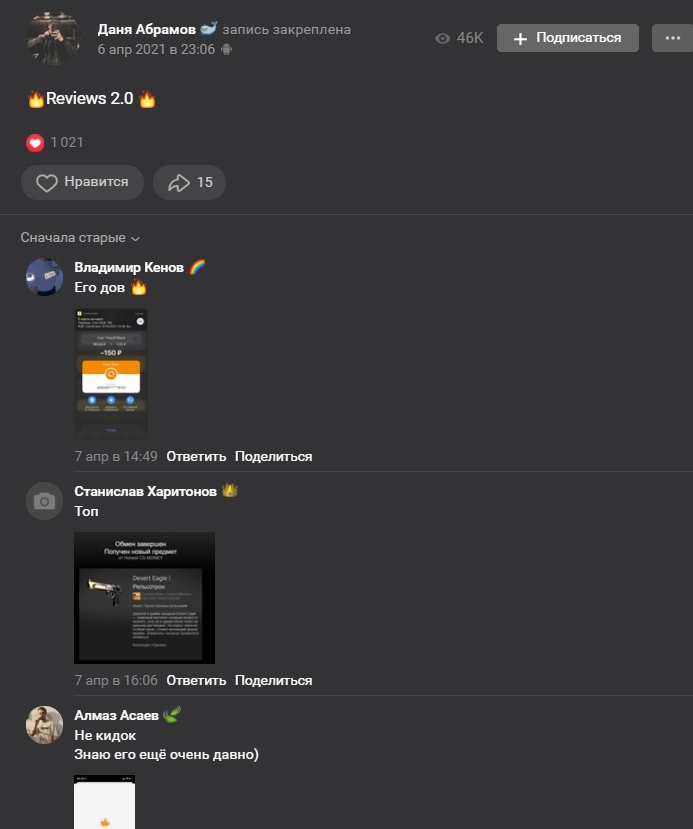693x829 pixels.
Task: Expand the Сначала старые sort dropdown
Action: click(80, 238)
